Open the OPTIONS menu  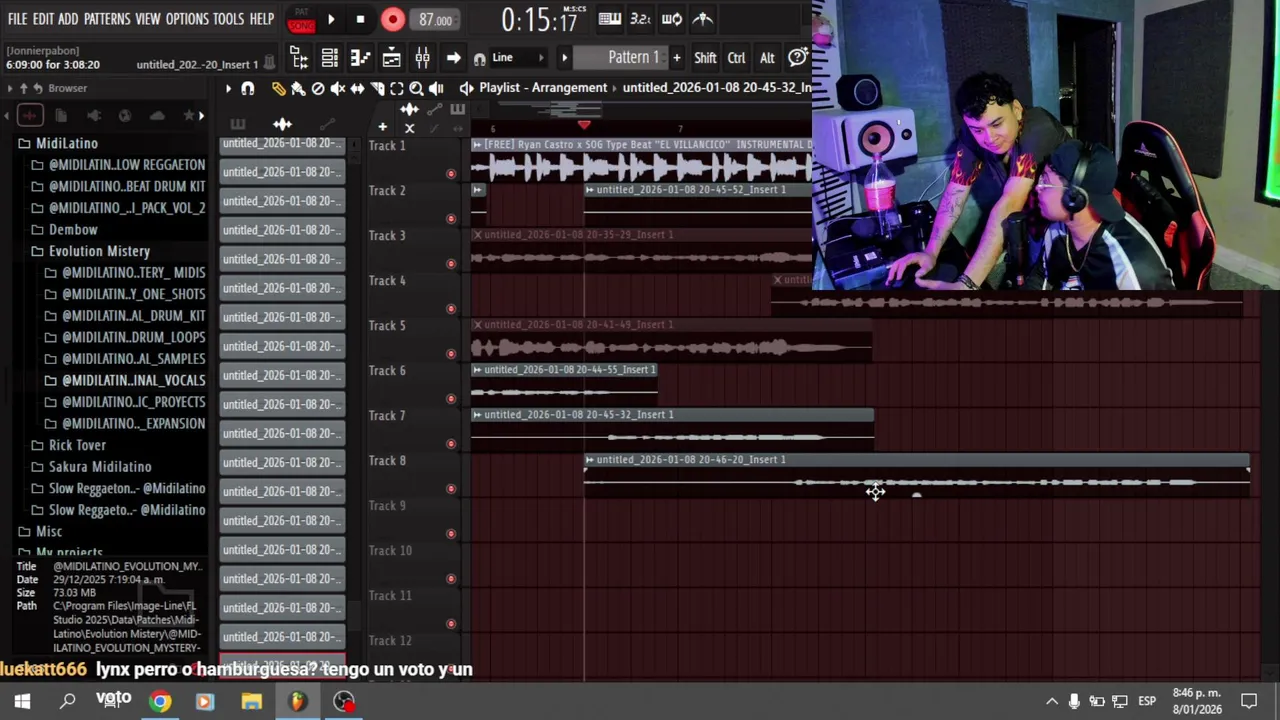point(187,19)
